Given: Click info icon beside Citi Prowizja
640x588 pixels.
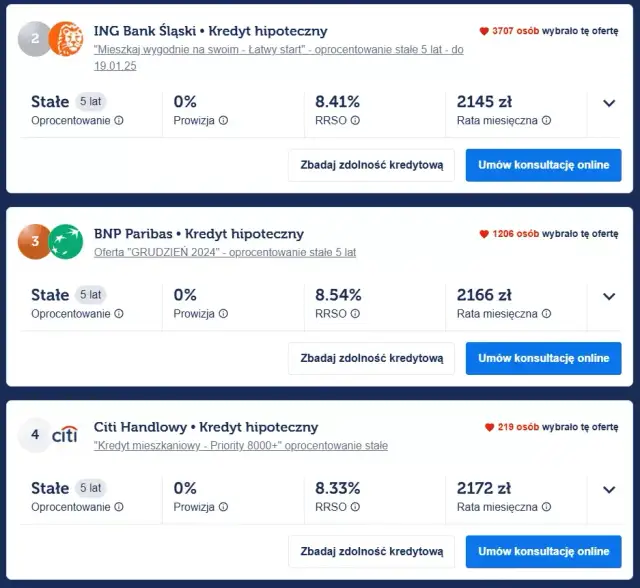Looking at the screenshot, I should tap(223, 507).
